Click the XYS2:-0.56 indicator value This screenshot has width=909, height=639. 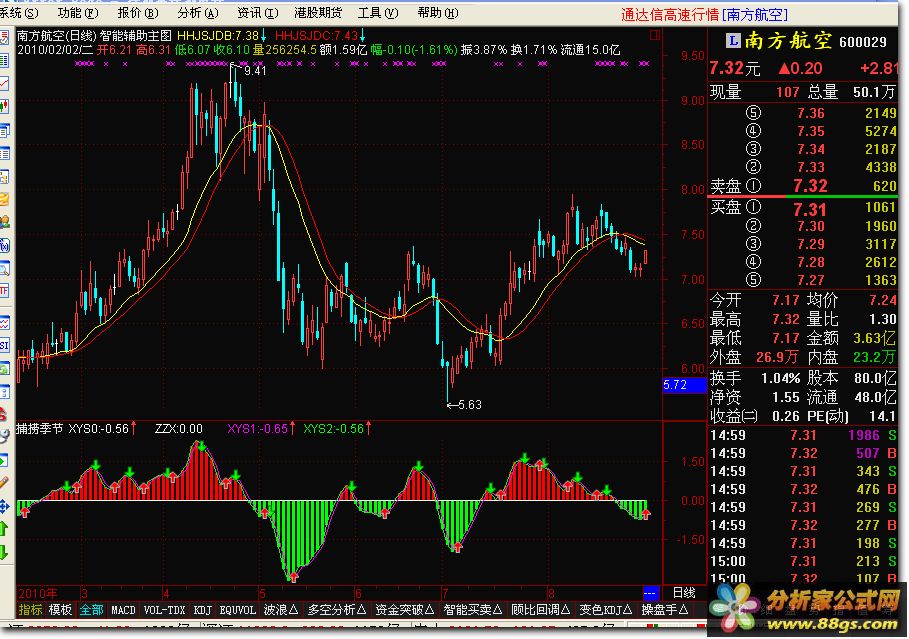333,429
